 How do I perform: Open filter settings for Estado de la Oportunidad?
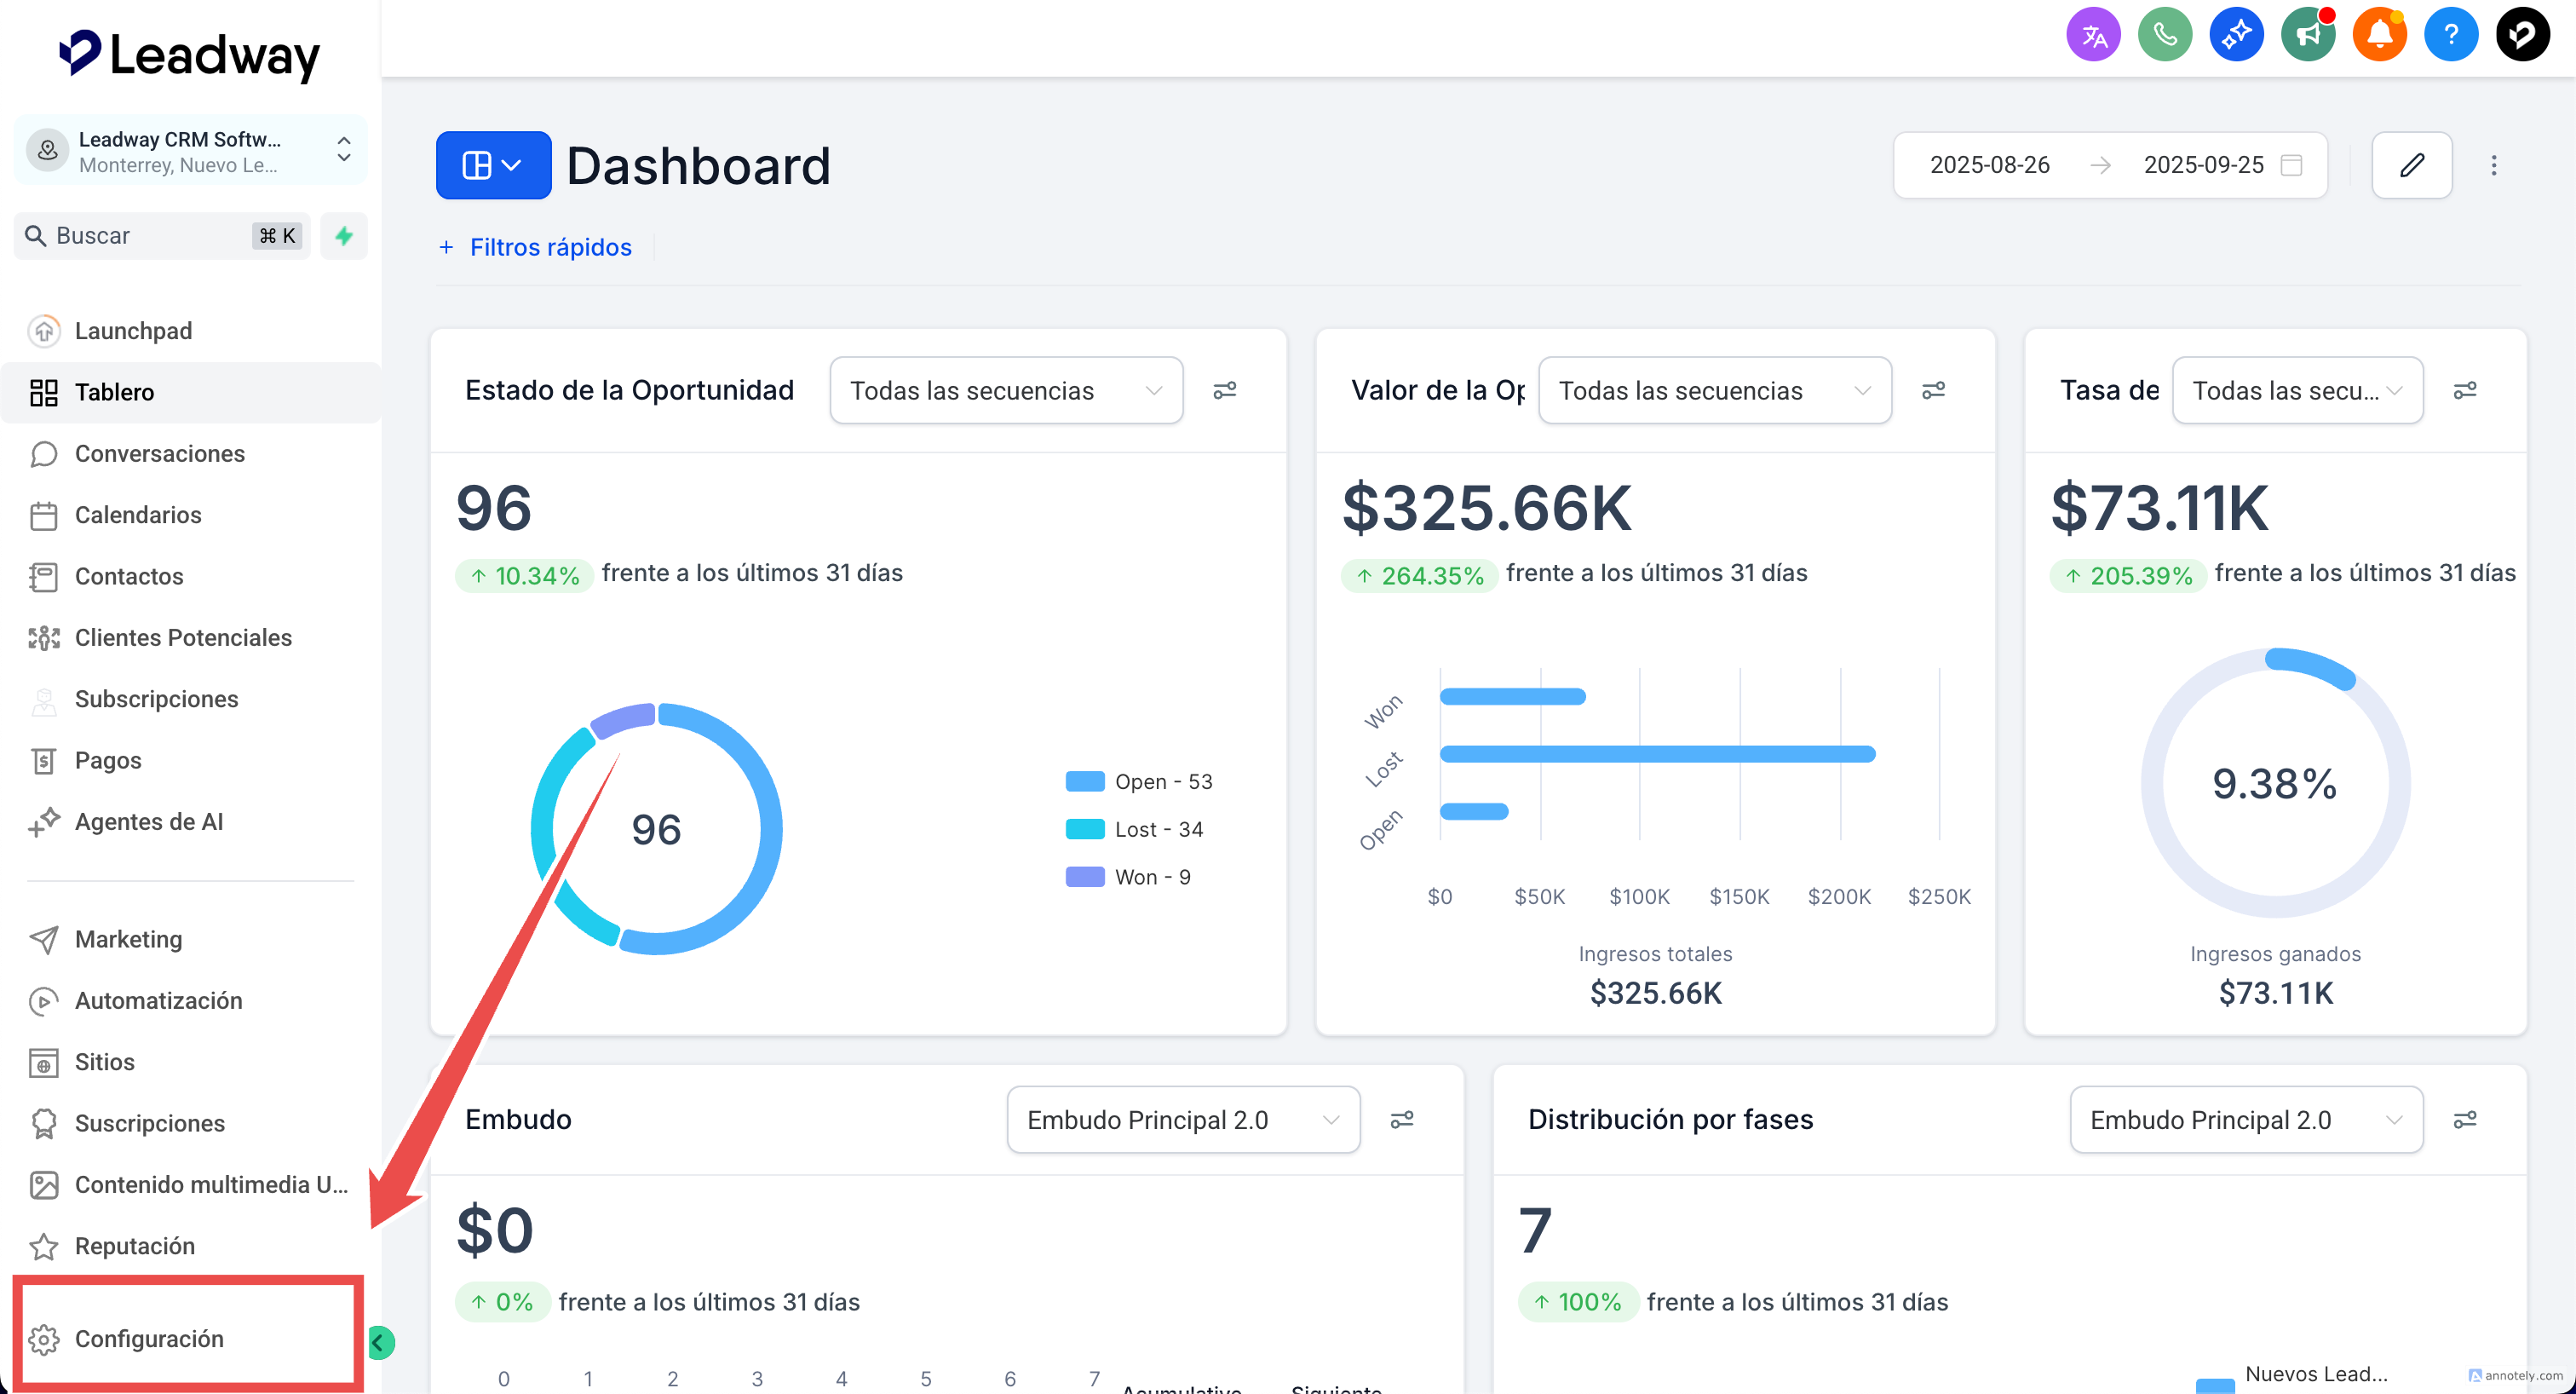pyautogui.click(x=1224, y=390)
